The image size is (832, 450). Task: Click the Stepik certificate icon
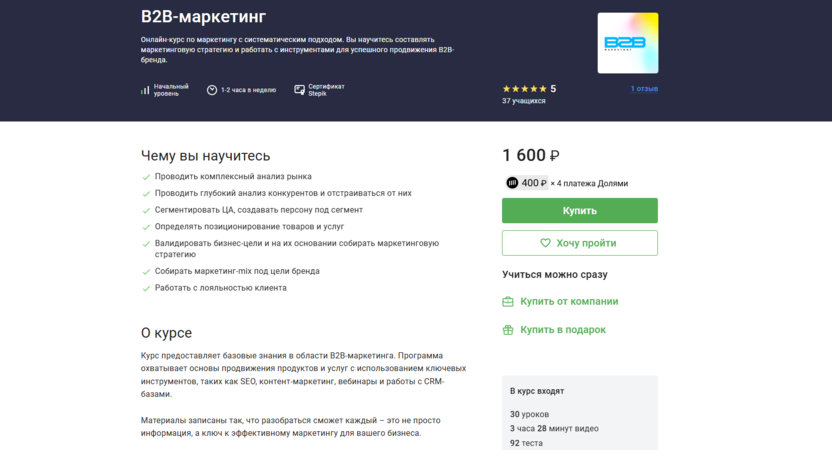(x=299, y=90)
